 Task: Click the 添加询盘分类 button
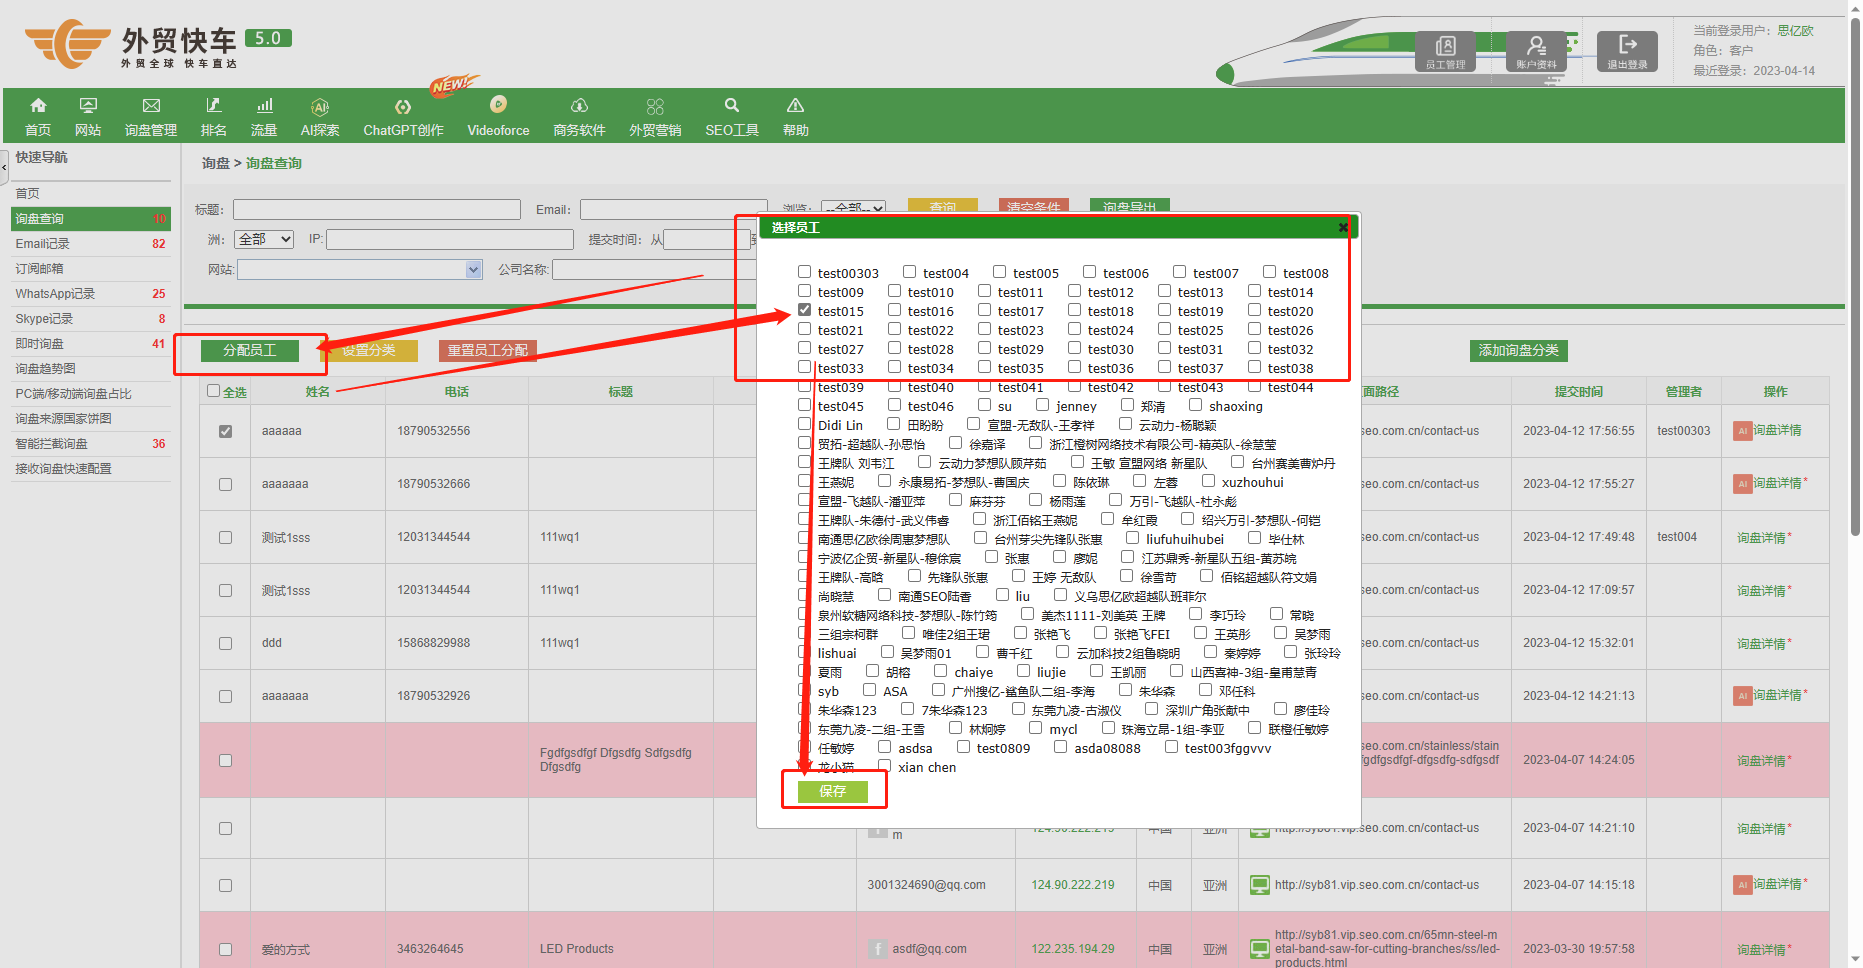tap(1519, 350)
